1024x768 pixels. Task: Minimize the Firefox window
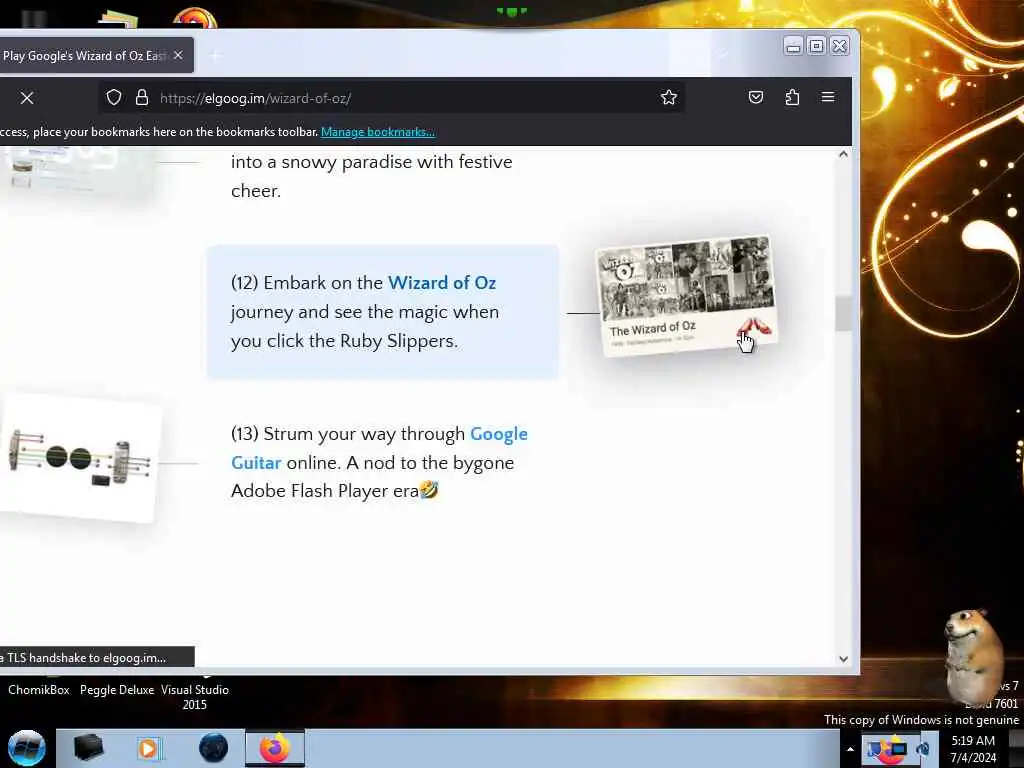pyautogui.click(x=793, y=46)
